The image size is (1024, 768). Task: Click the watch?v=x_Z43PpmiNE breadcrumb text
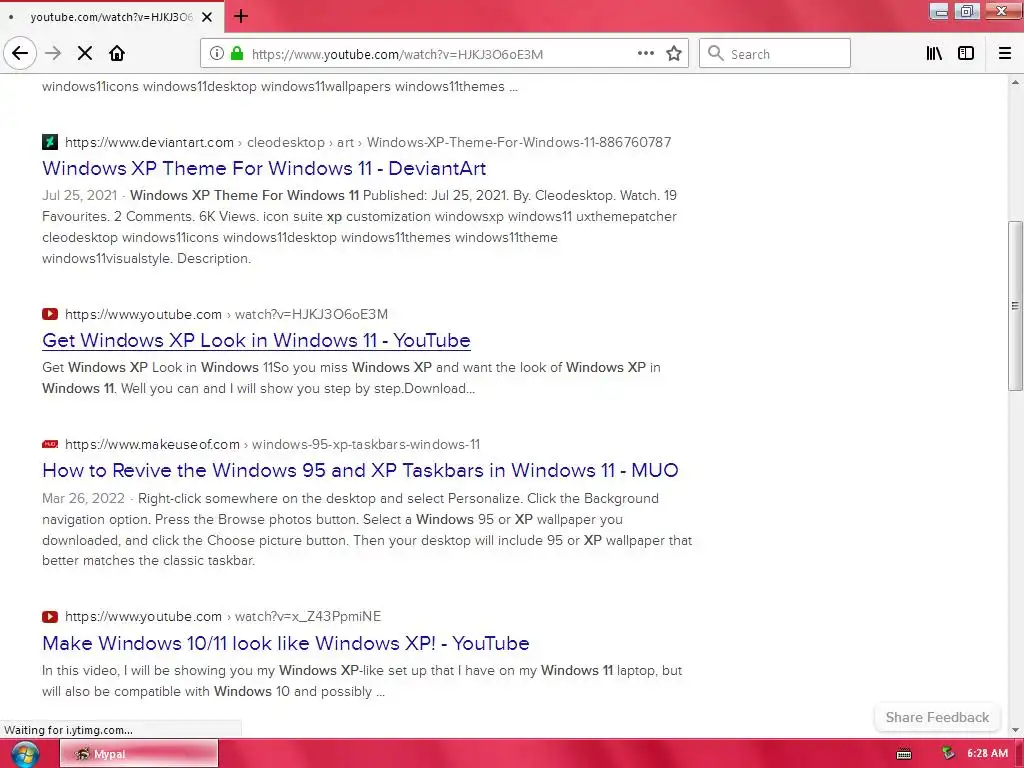pyautogui.click(x=308, y=616)
